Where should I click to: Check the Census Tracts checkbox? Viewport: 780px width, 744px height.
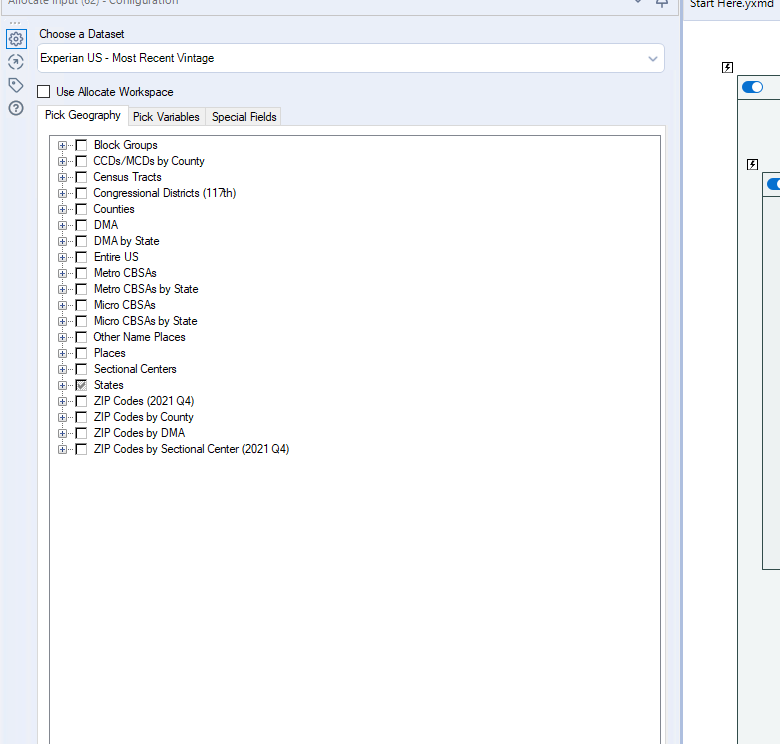(x=82, y=177)
